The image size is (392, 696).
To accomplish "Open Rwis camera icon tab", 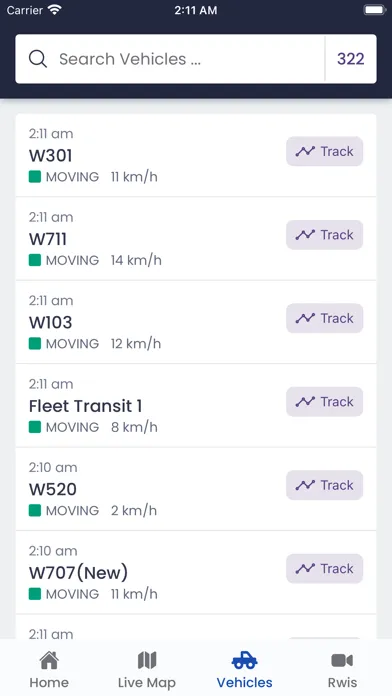I will 342,660.
